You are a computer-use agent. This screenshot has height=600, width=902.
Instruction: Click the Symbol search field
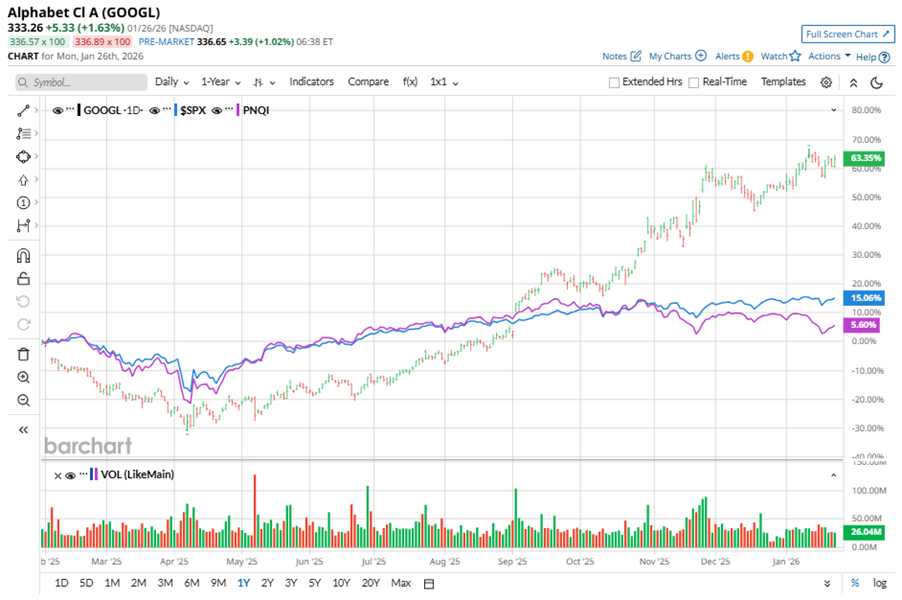click(x=76, y=82)
